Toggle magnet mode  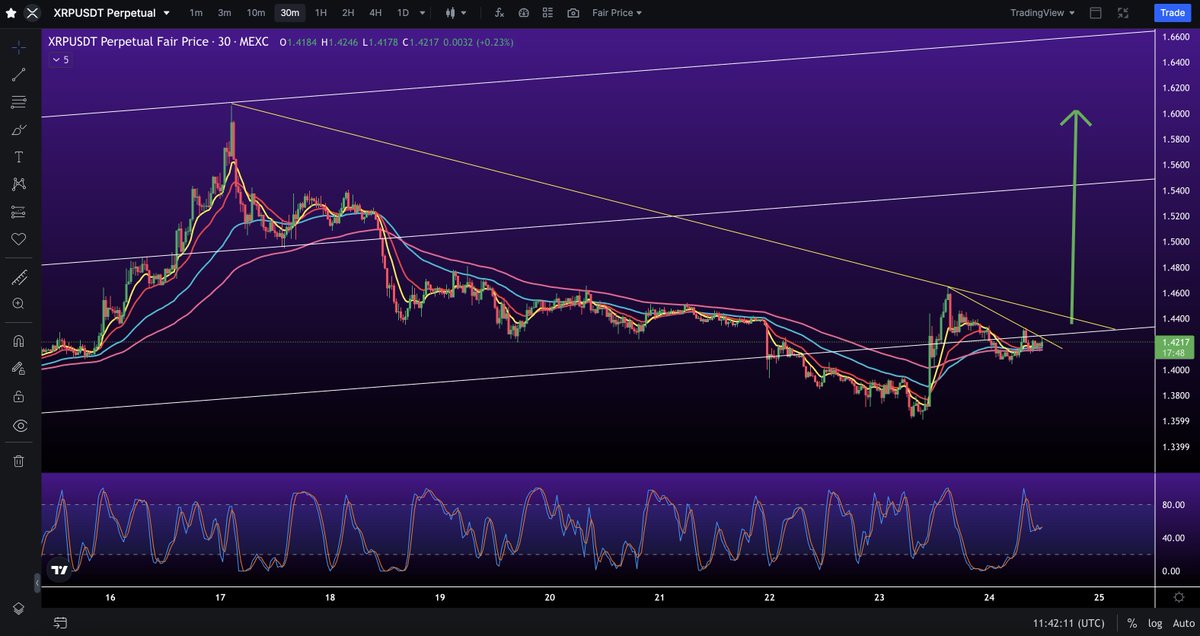[x=18, y=341]
